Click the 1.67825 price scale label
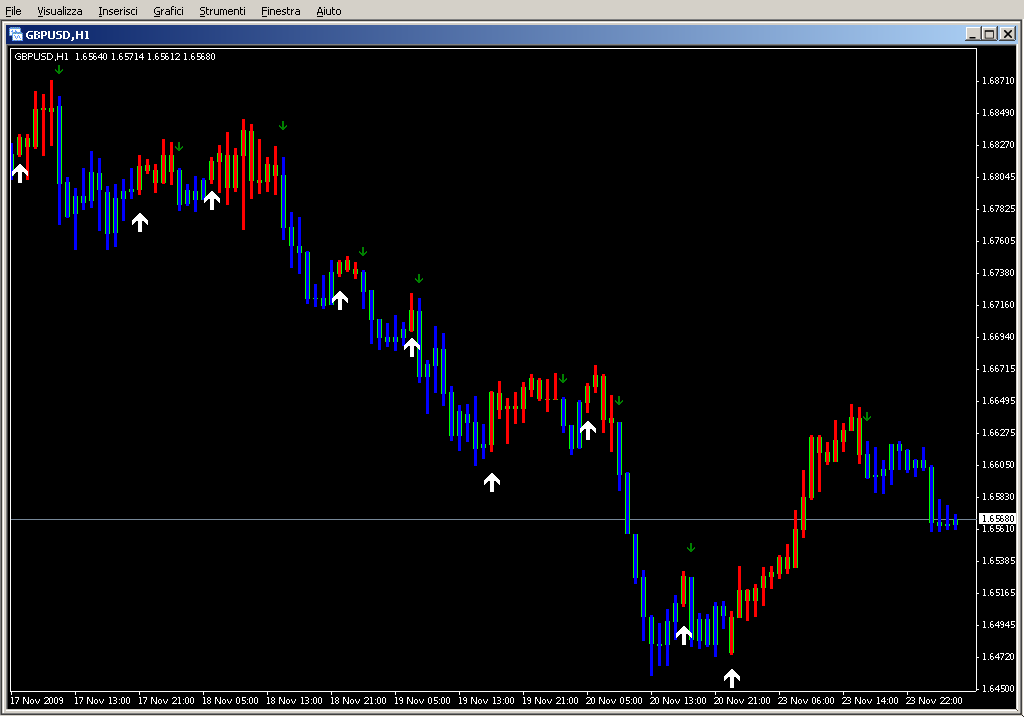The width and height of the screenshot is (1024, 717). click(x=999, y=209)
